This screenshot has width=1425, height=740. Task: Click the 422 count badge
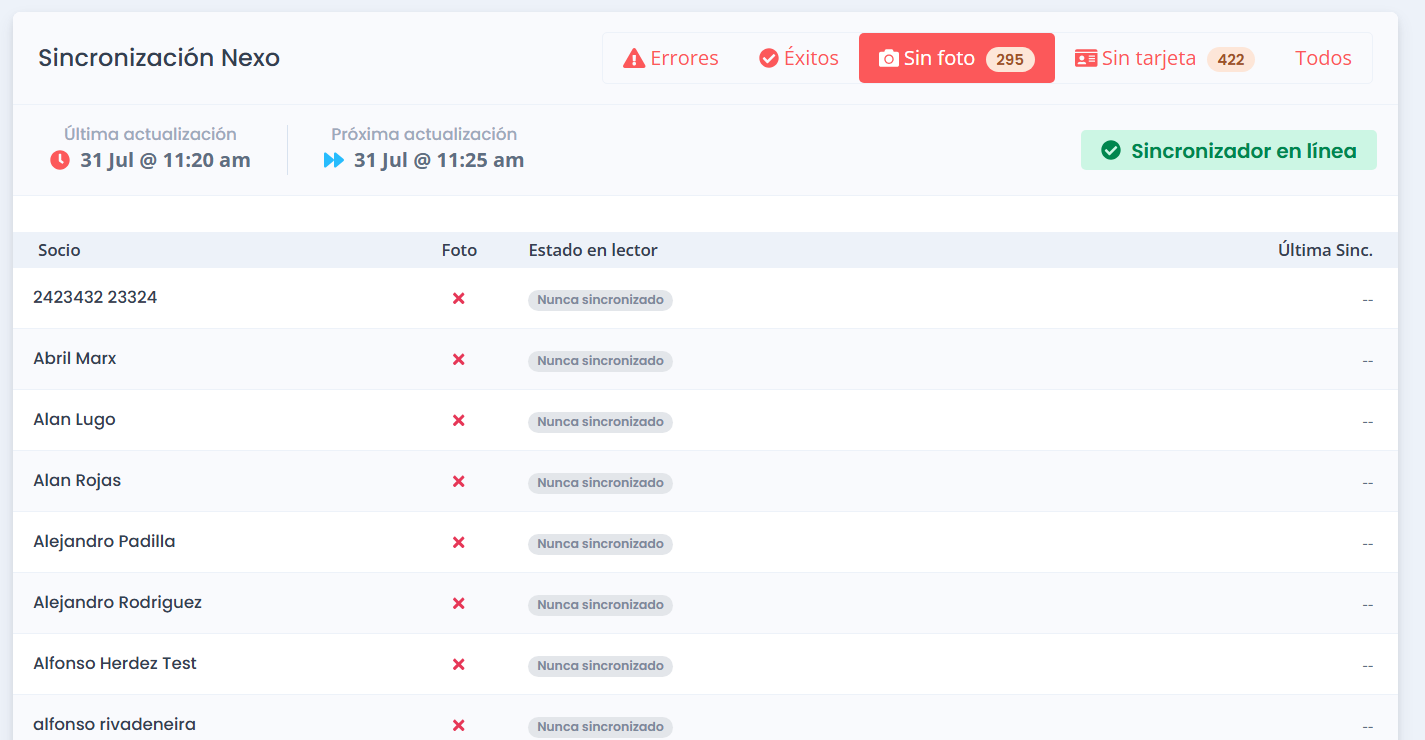pos(1231,59)
